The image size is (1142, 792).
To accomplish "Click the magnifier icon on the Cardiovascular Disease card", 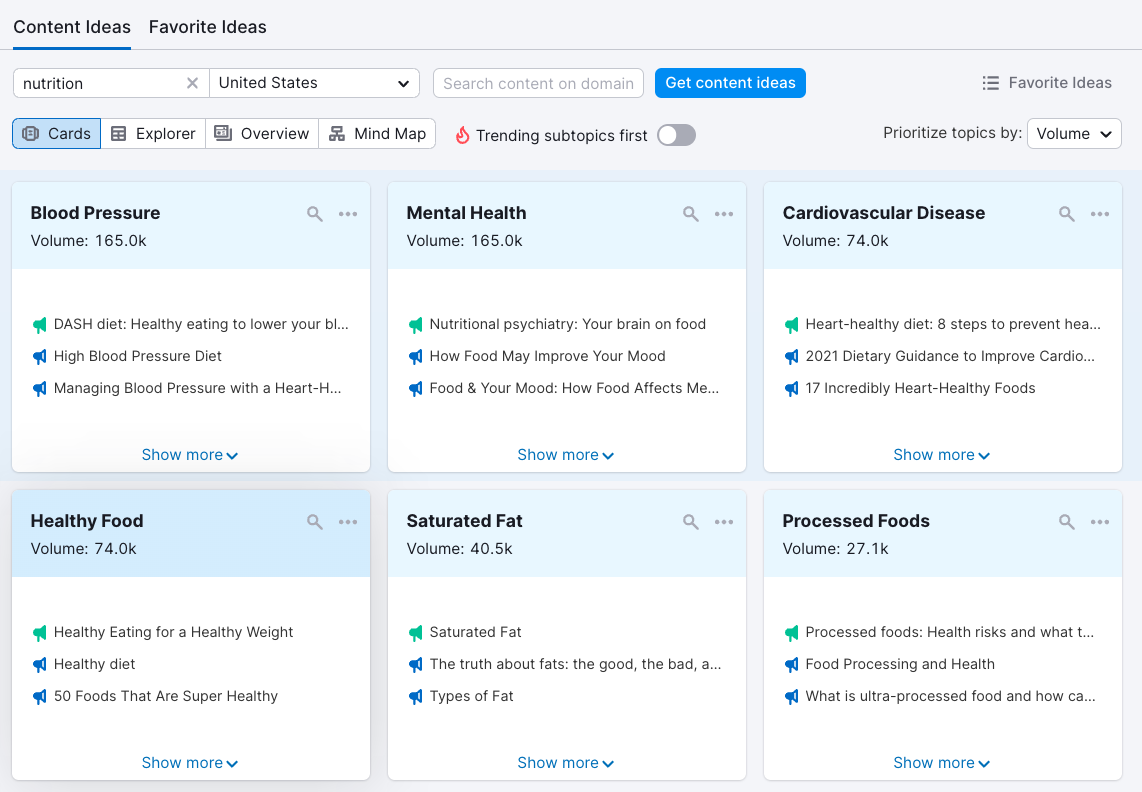I will pos(1066,213).
